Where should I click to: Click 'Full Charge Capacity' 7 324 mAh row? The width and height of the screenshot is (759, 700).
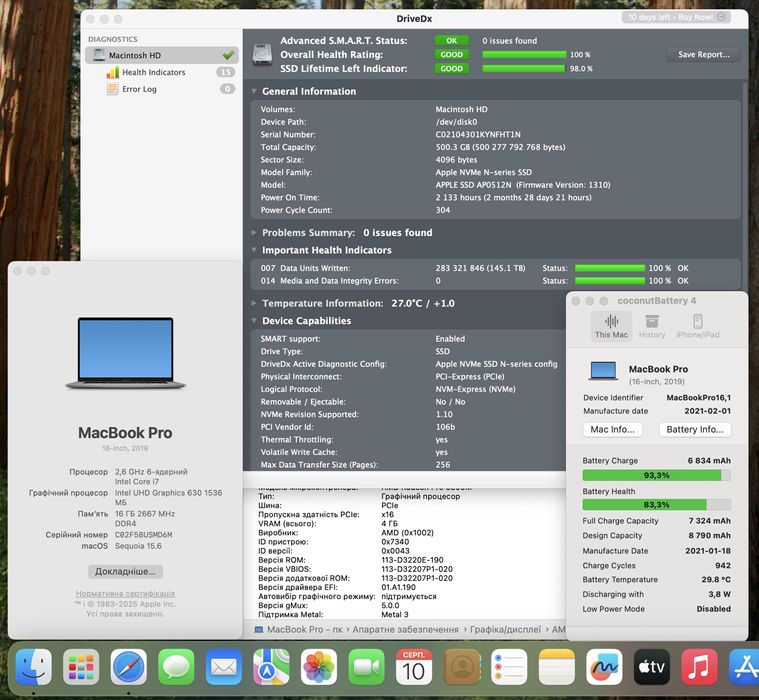[656, 521]
